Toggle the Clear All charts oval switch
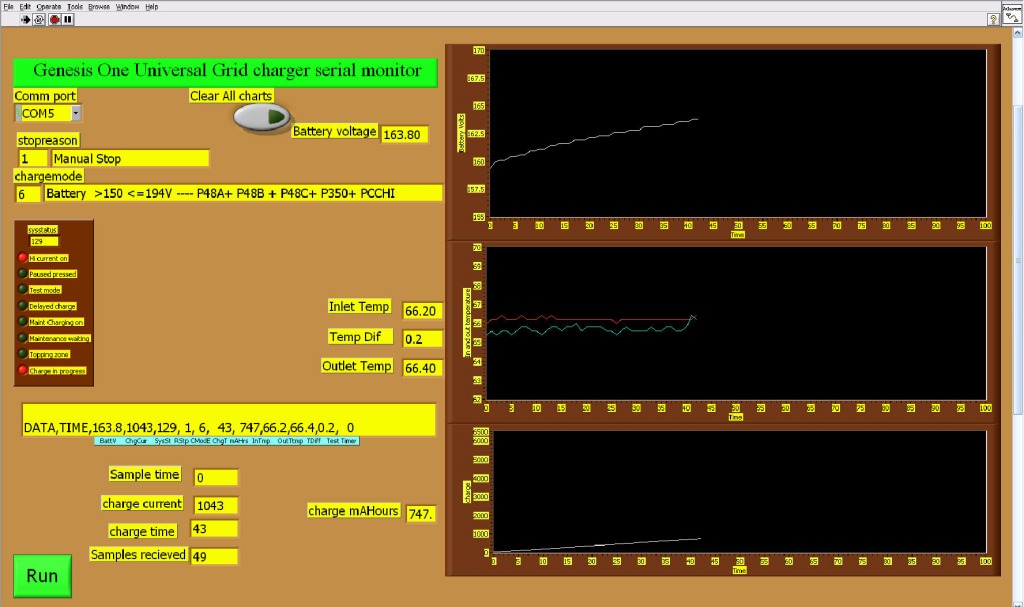This screenshot has width=1024, height=607. tap(262, 118)
